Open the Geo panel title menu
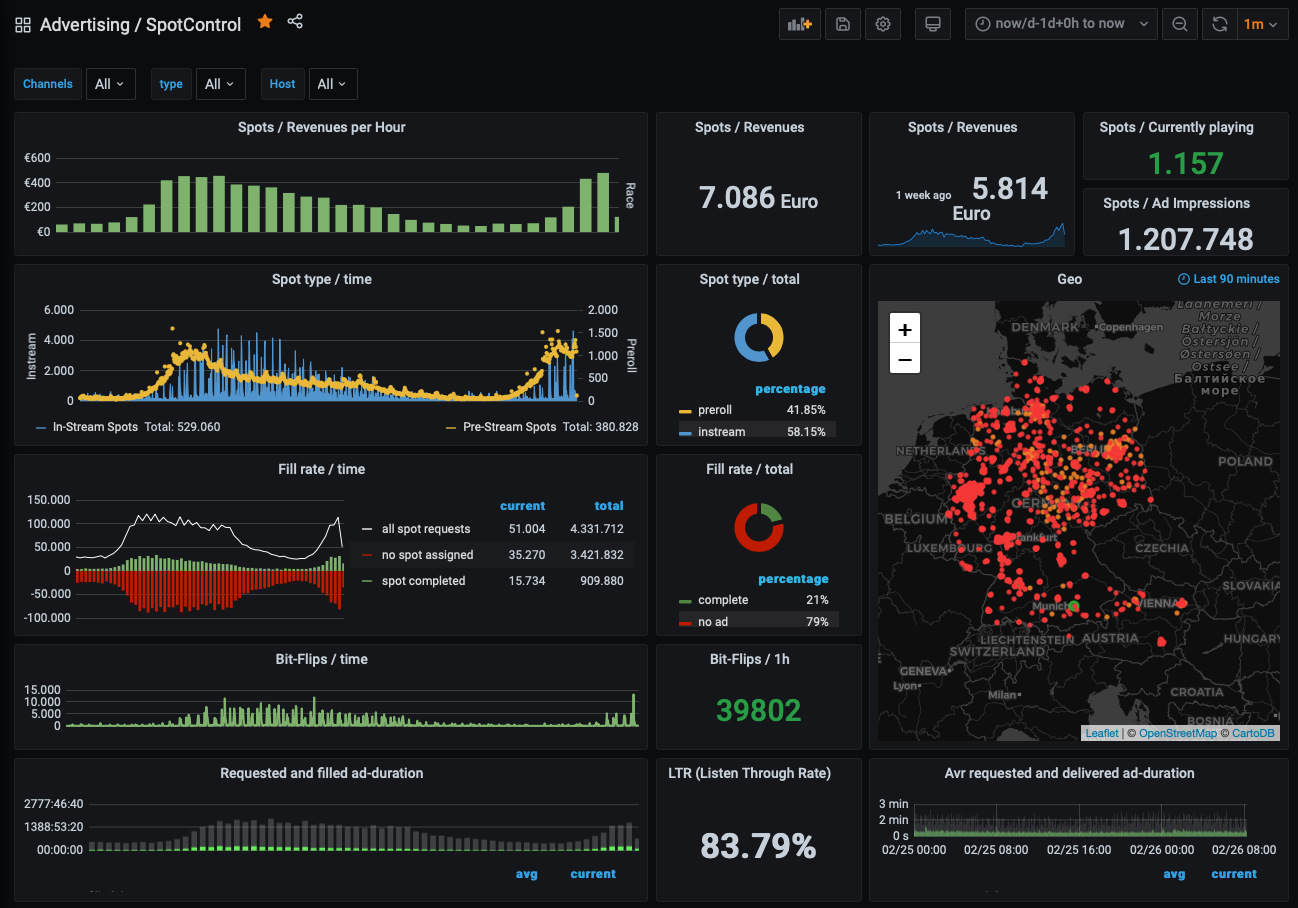This screenshot has width=1298, height=908. (1069, 279)
